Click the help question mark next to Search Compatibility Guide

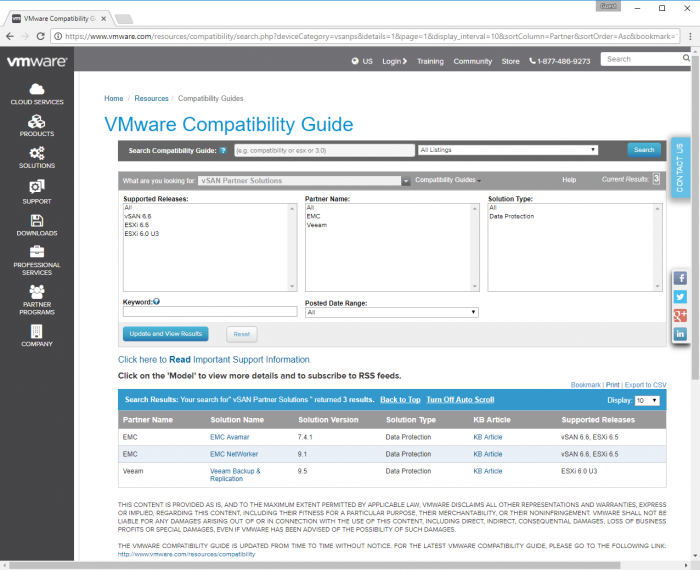[223, 150]
